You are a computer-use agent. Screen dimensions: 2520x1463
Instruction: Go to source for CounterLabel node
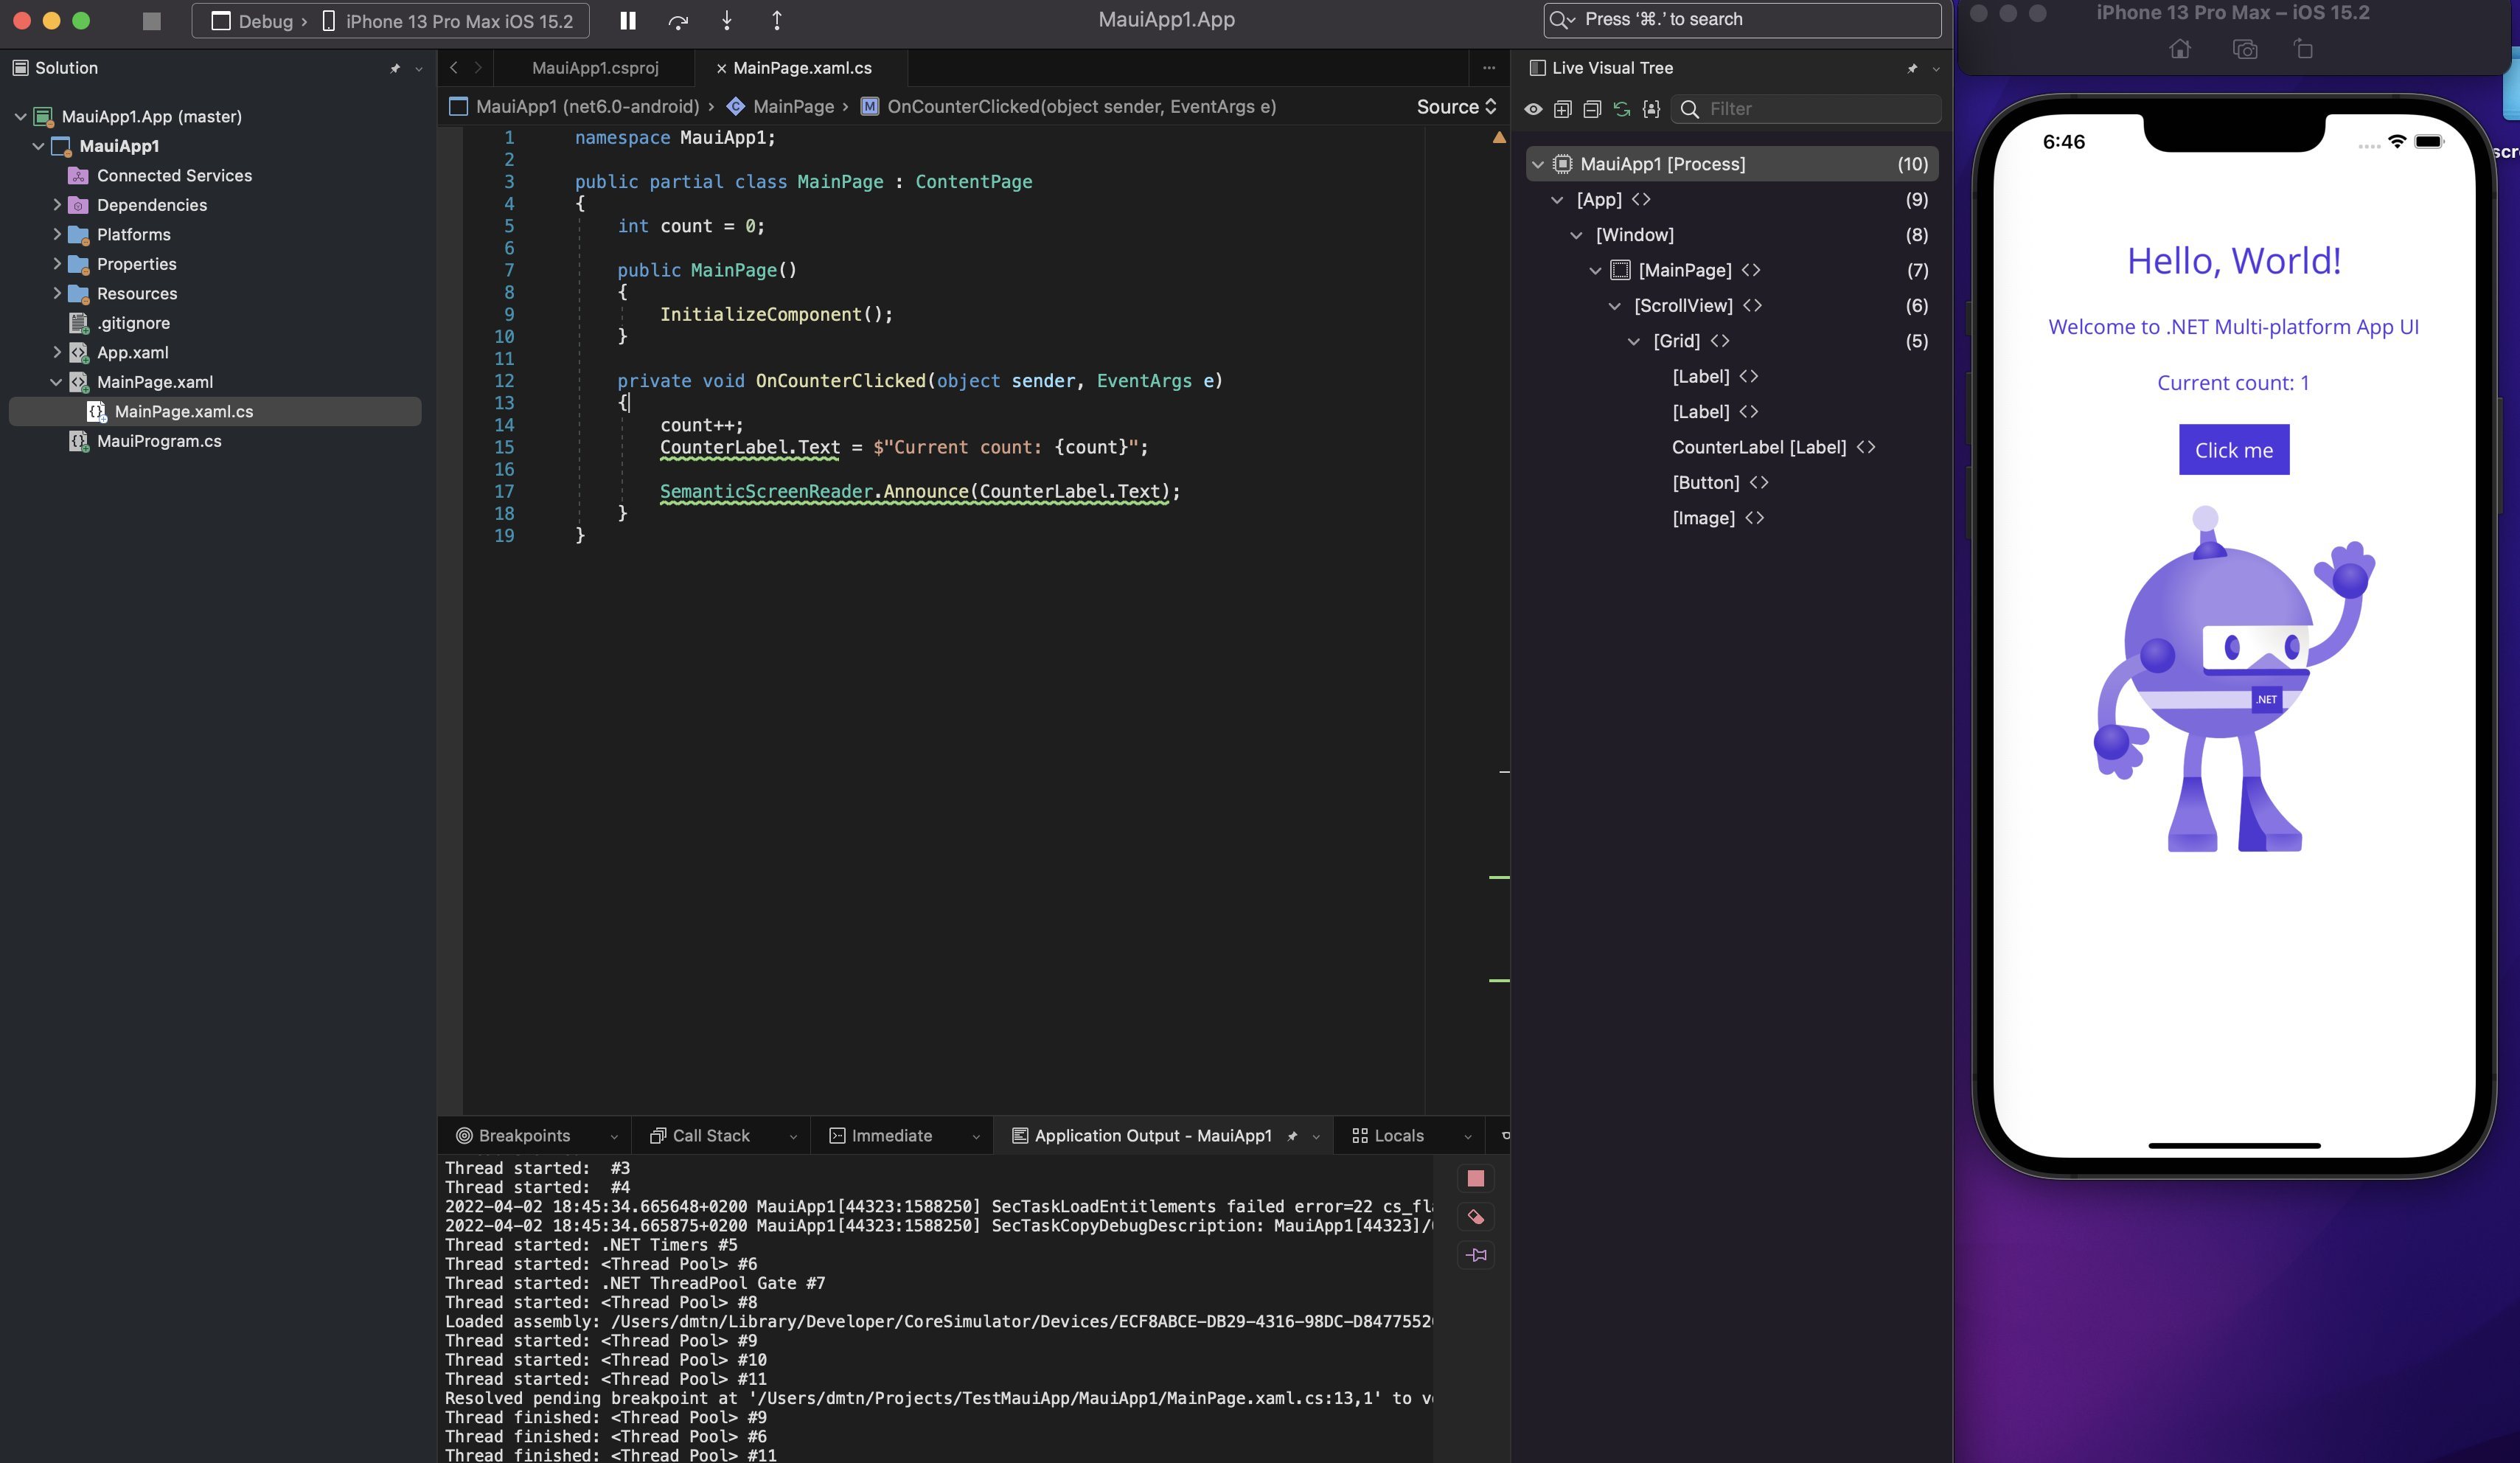[x=1866, y=447]
